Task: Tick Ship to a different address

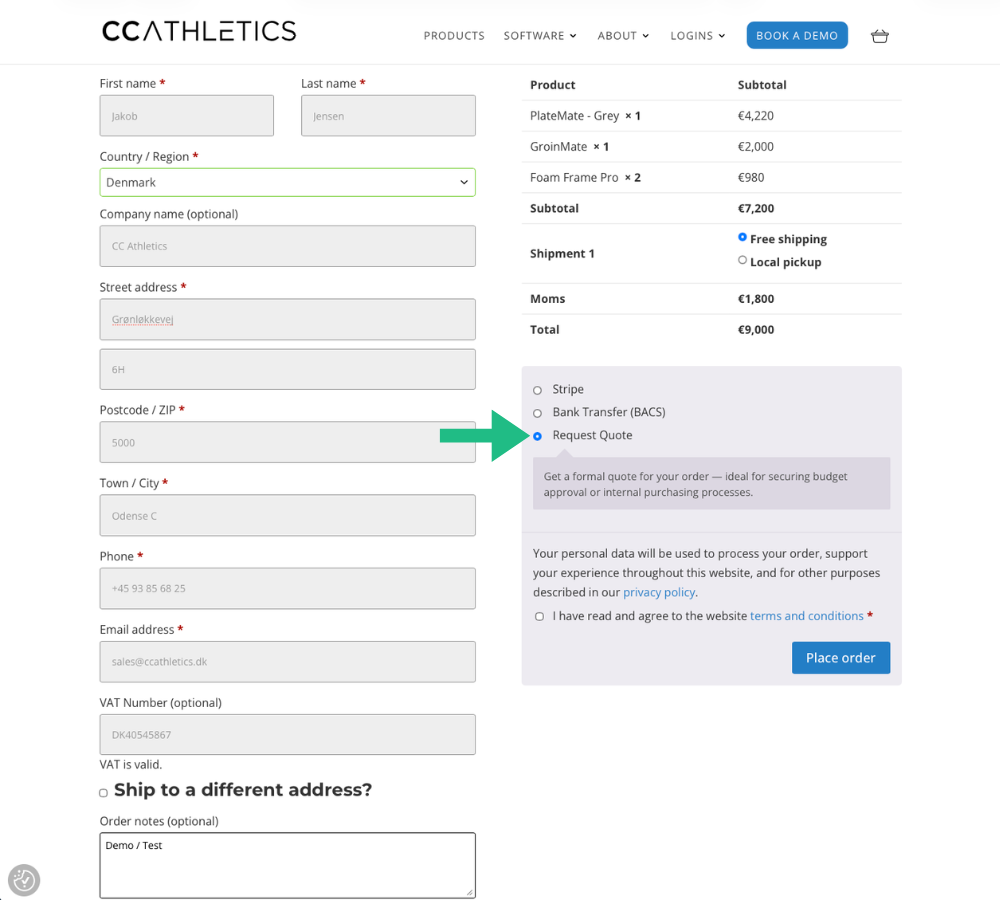Action: (103, 793)
